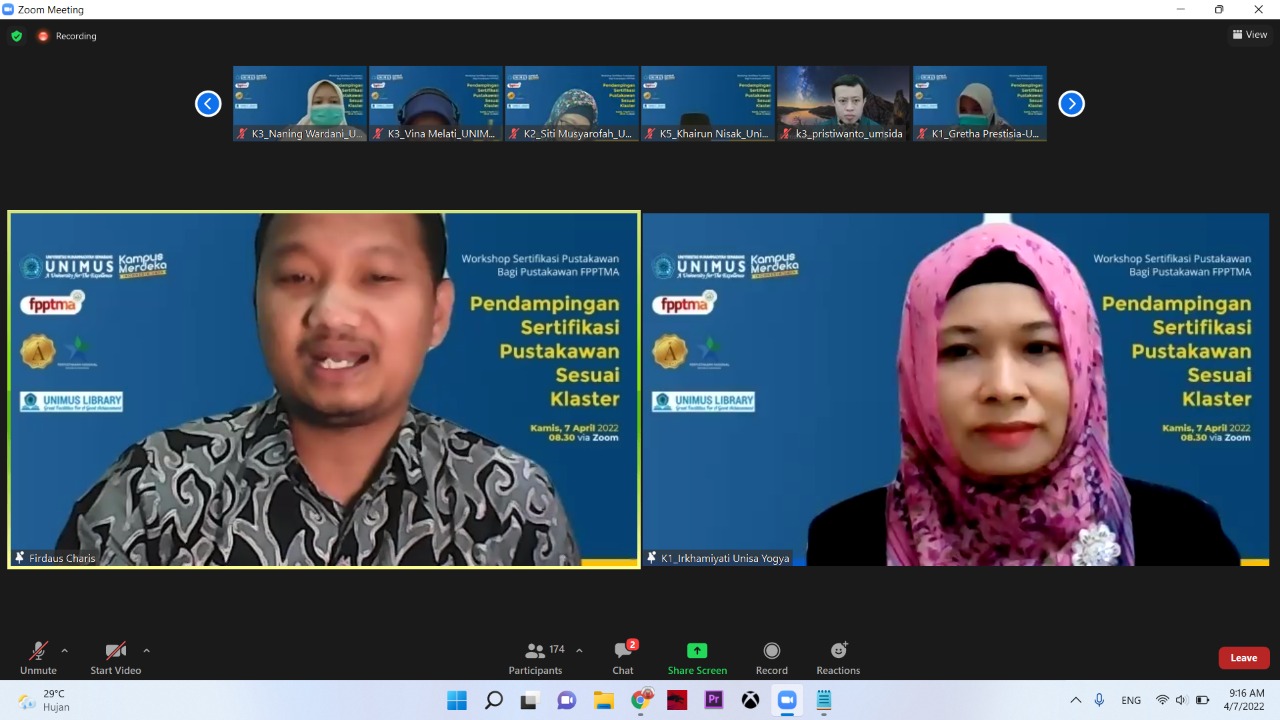The image size is (1280, 720).
Task: Select K2_Siti Musyarofah video thumbnail
Action: click(572, 103)
